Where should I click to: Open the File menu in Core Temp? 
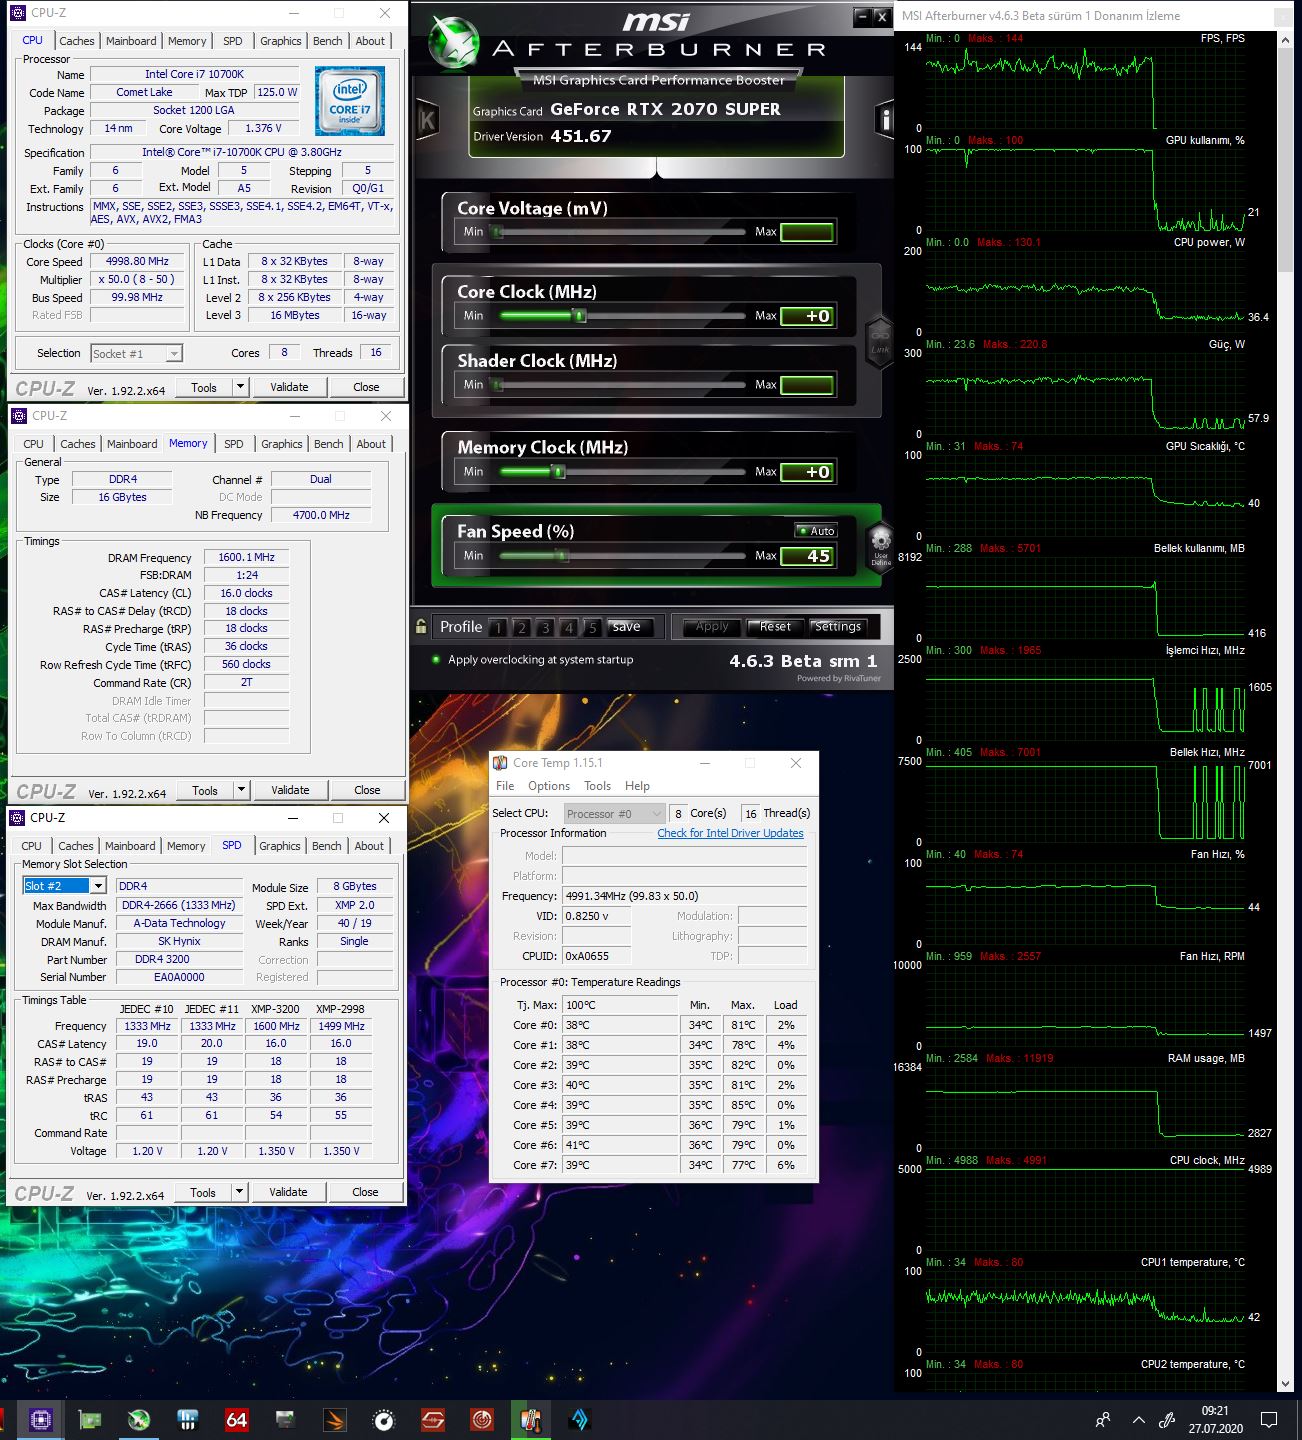(x=505, y=786)
